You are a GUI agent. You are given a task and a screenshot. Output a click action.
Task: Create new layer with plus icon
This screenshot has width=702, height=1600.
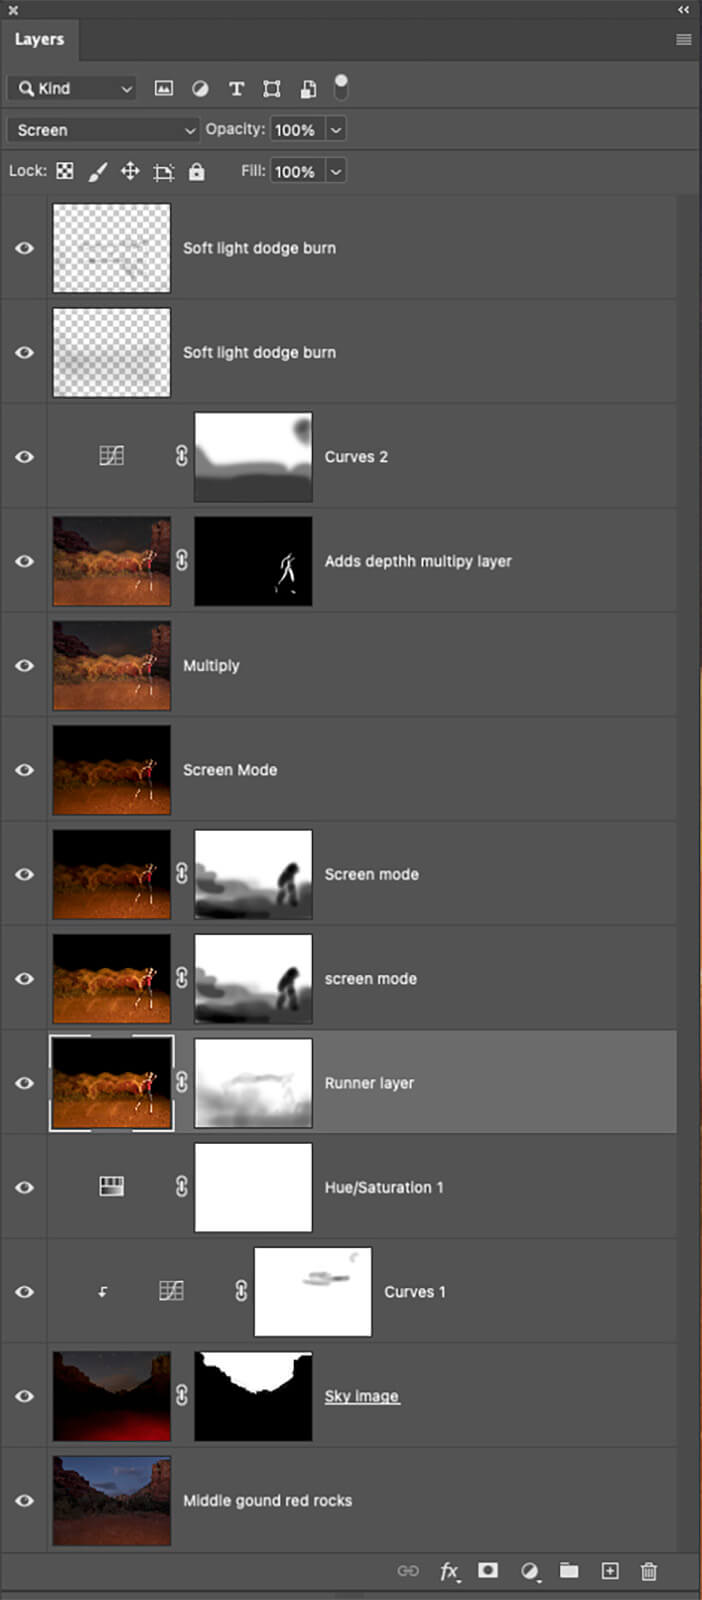click(x=610, y=1571)
